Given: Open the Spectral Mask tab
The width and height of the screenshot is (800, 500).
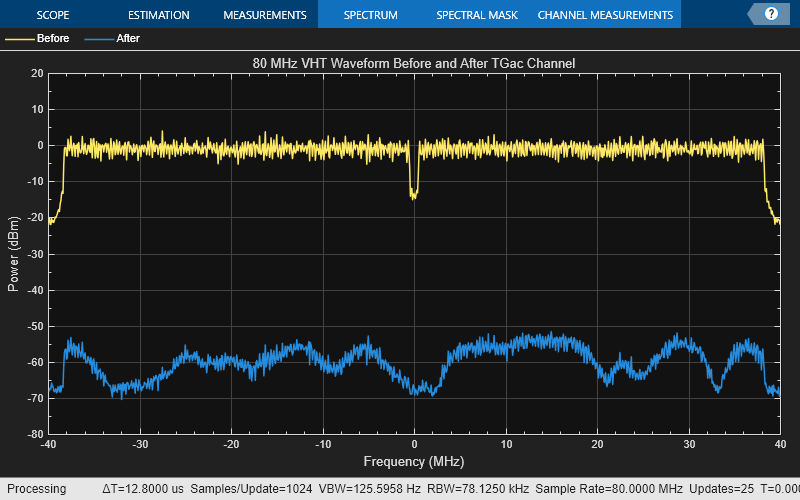Looking at the screenshot, I should pyautogui.click(x=475, y=15).
